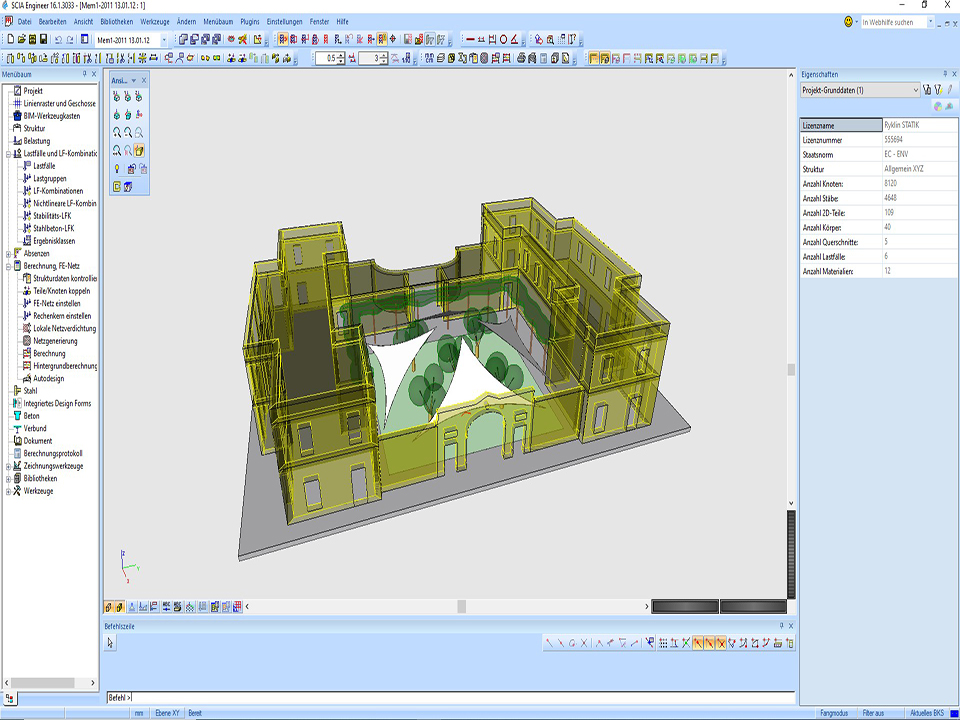Open the Bibliotheken menu

coord(117,21)
